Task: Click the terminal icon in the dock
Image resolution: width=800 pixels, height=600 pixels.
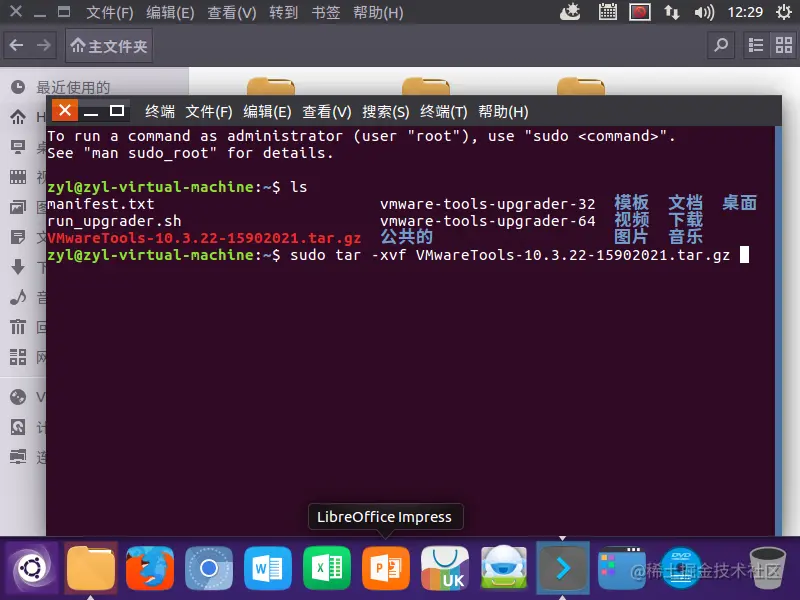Action: point(563,568)
